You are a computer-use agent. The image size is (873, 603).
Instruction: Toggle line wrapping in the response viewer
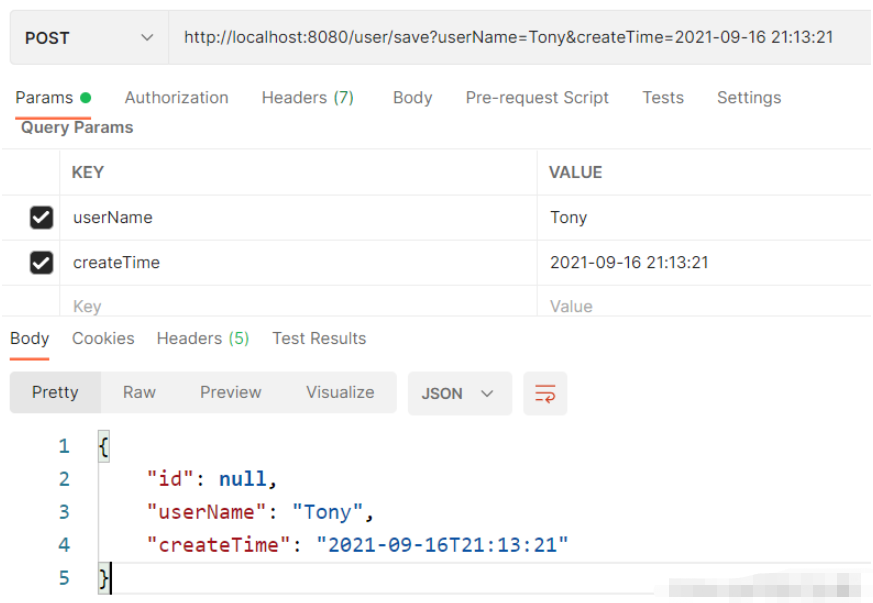pos(545,392)
